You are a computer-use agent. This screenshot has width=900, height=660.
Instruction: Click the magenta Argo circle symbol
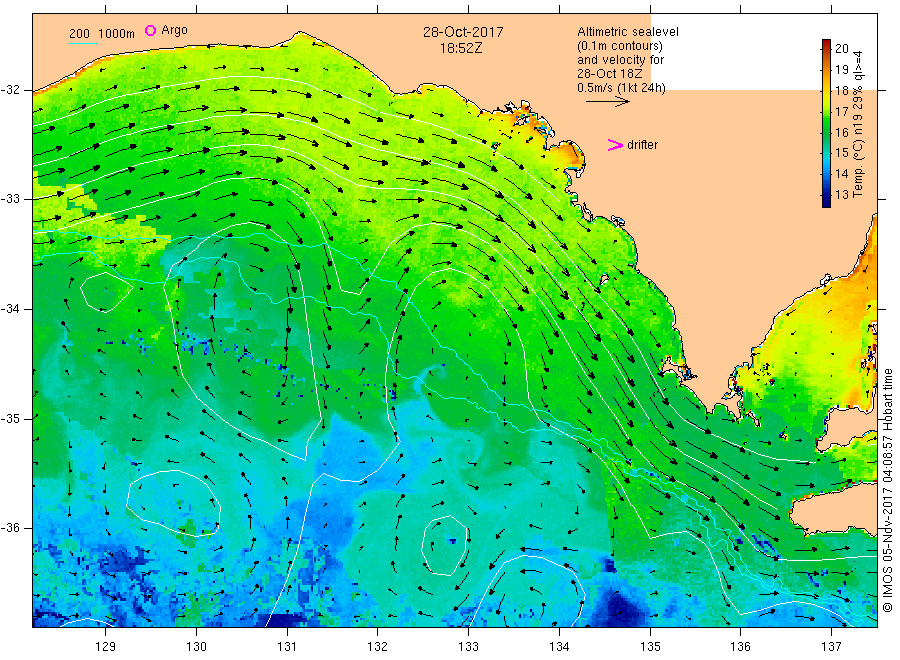(x=150, y=30)
